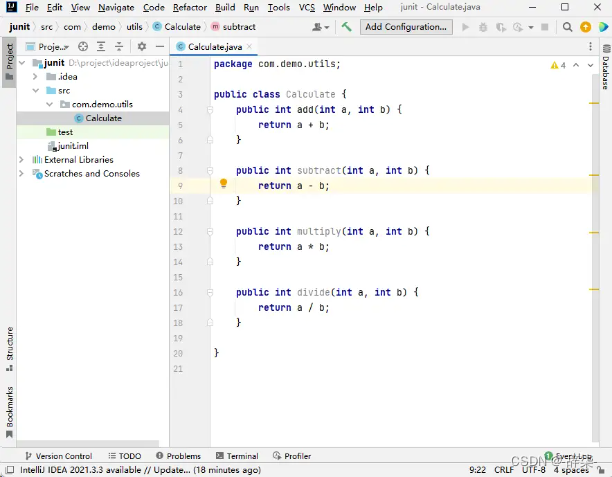Screen dimensions: 612x477
Task: Open the Structure tool window side tab
Action: [9, 349]
